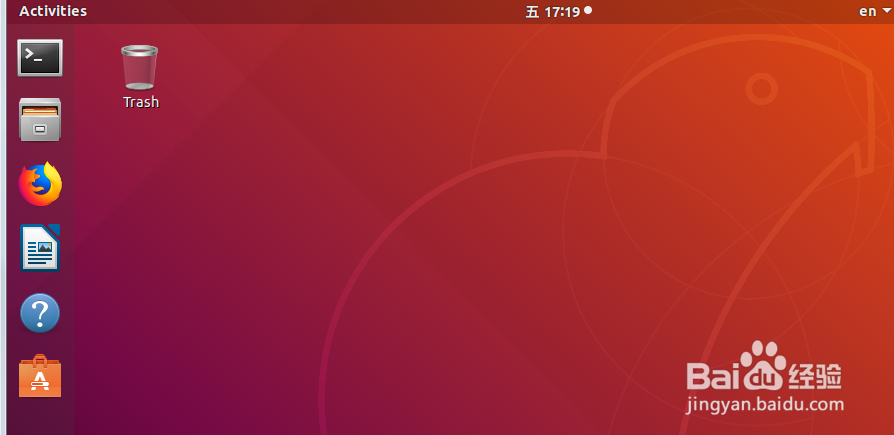This screenshot has height=435, width=894.
Task: Select the Trash icon on the desktop
Action: click(x=140, y=67)
